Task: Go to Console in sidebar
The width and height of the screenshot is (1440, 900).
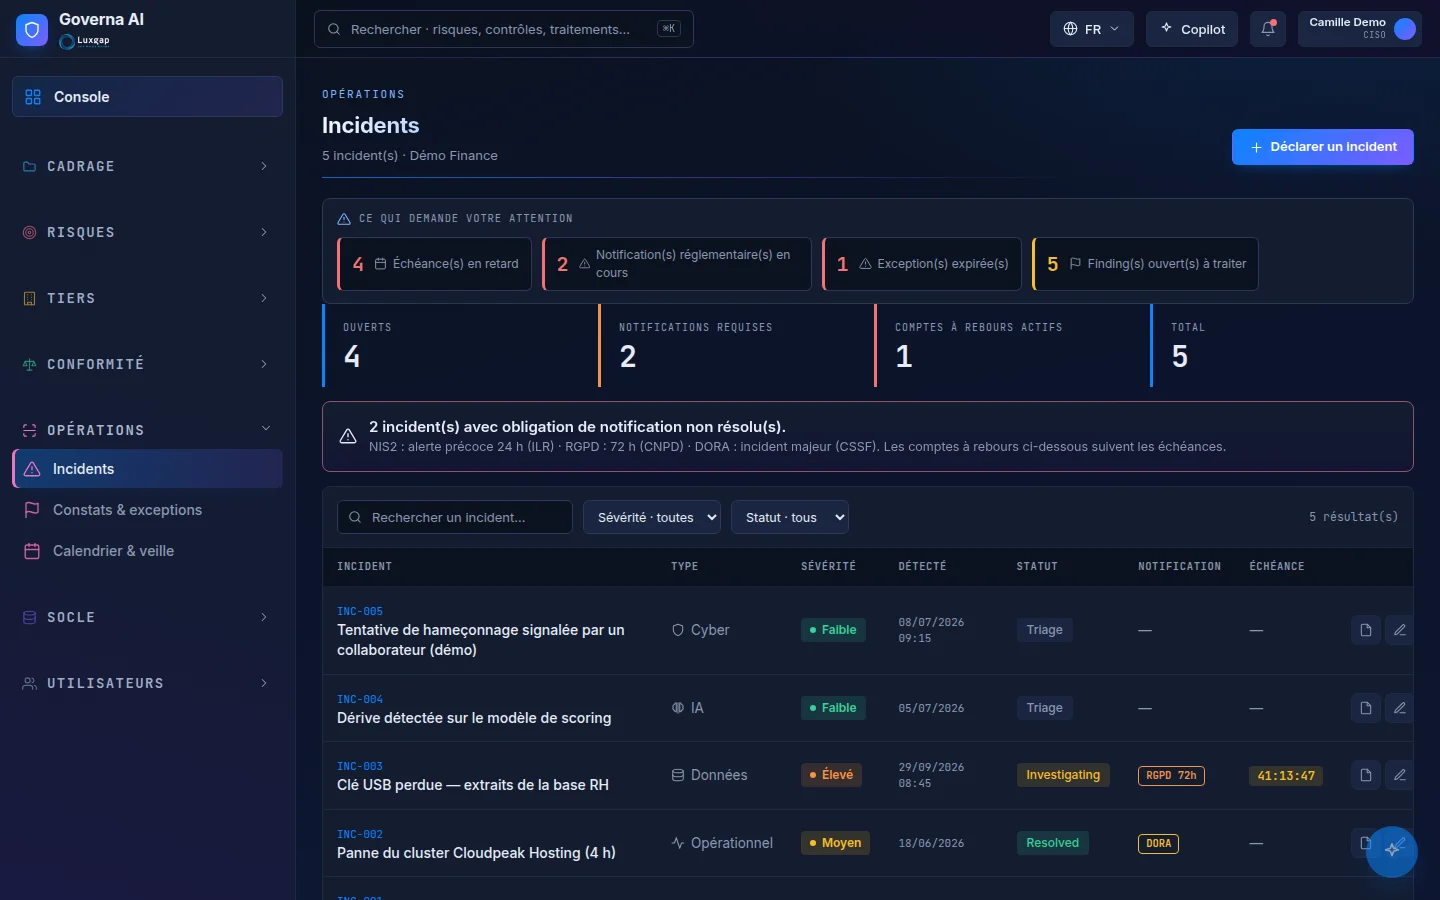Action: (x=147, y=97)
